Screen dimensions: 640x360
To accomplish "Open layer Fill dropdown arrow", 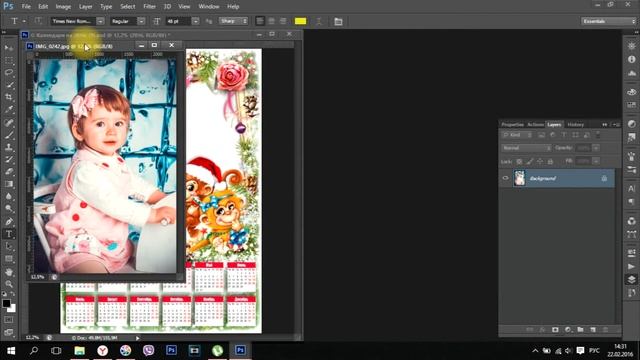I will pos(596,162).
